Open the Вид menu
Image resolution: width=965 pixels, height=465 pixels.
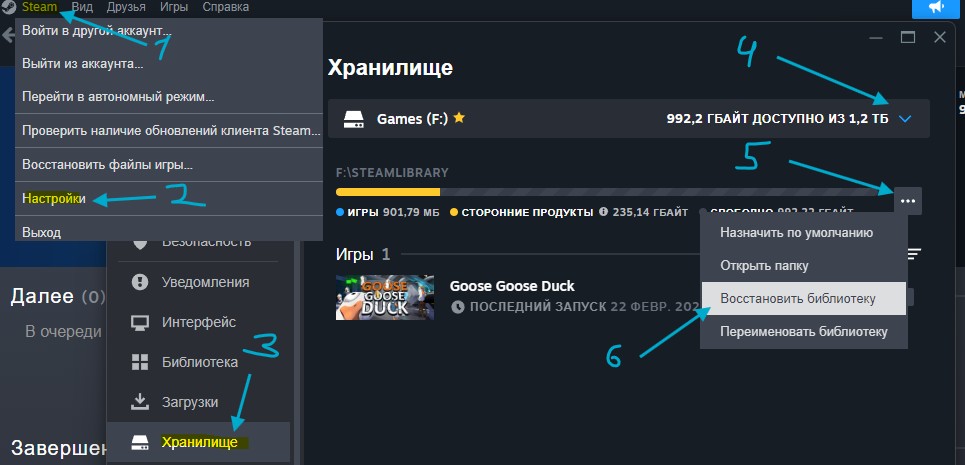[x=82, y=7]
